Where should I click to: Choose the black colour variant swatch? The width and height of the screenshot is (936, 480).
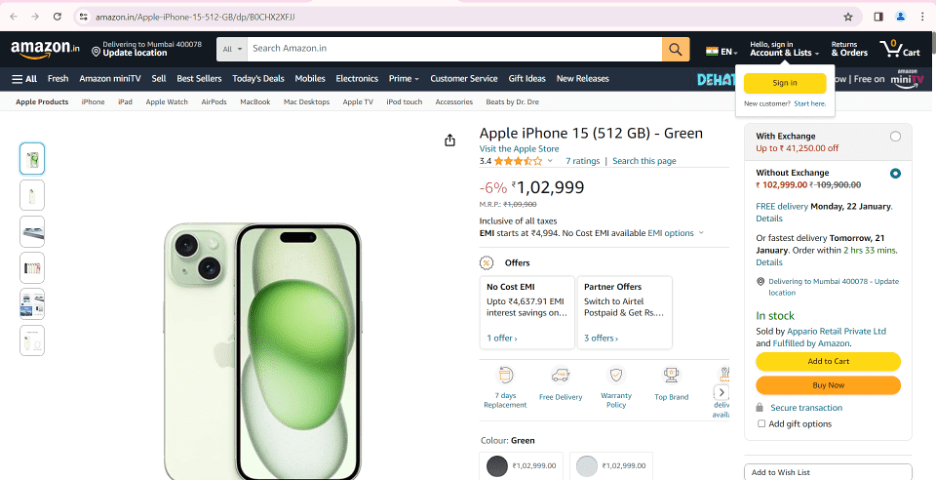497,466
